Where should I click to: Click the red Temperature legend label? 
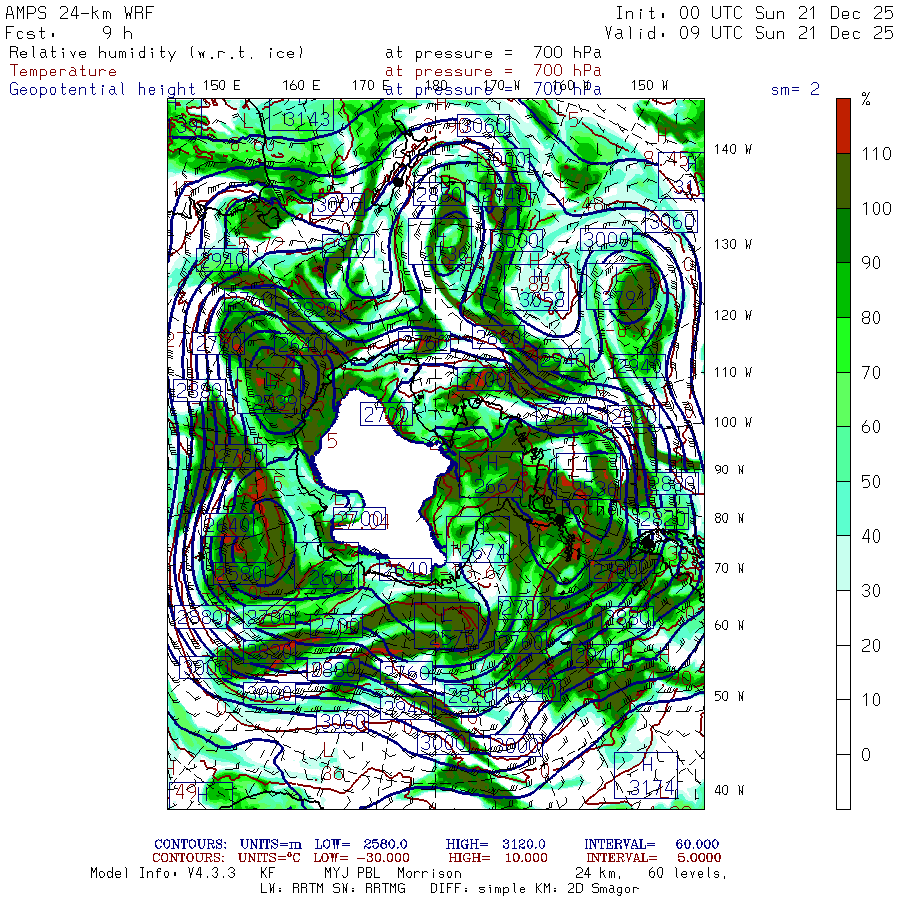(x=63, y=71)
